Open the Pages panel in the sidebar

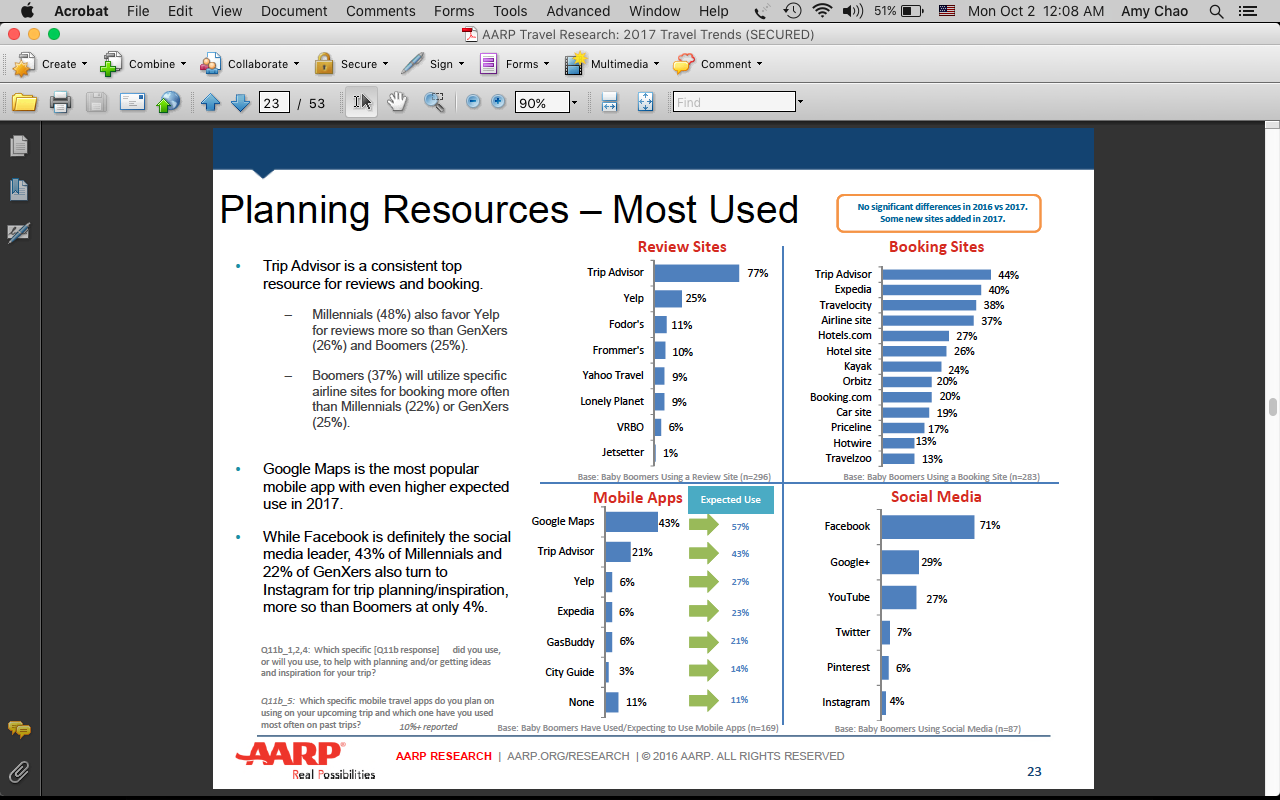[19, 146]
